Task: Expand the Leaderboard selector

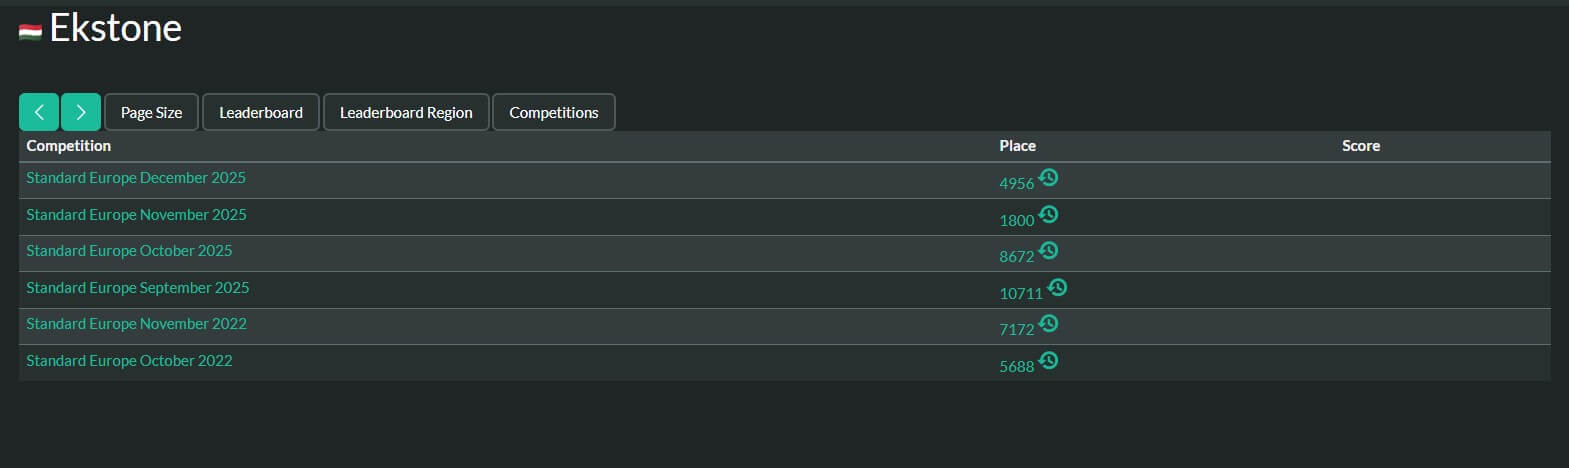Action: pyautogui.click(x=261, y=112)
